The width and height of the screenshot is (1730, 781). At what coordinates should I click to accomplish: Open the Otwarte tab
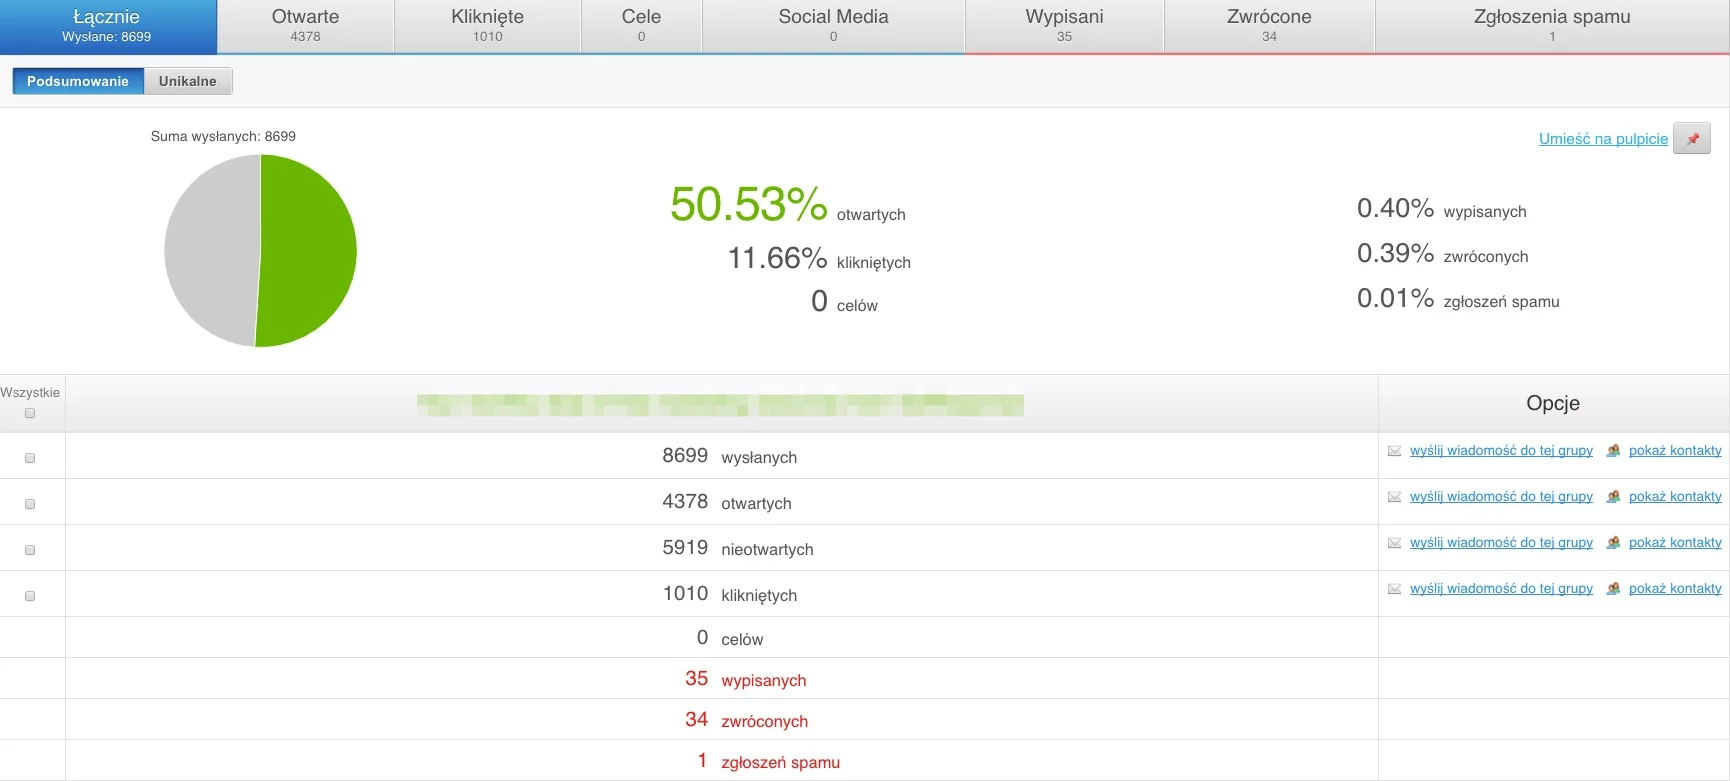(x=305, y=26)
